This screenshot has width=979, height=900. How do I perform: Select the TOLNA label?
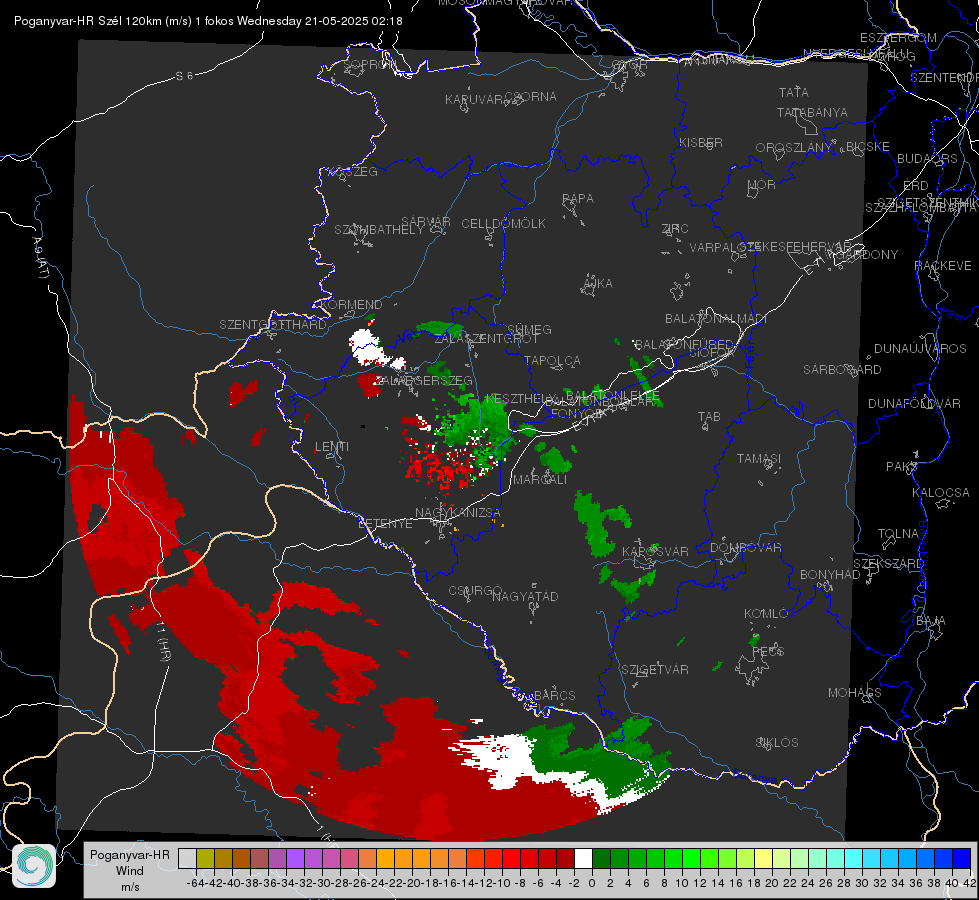[898, 534]
